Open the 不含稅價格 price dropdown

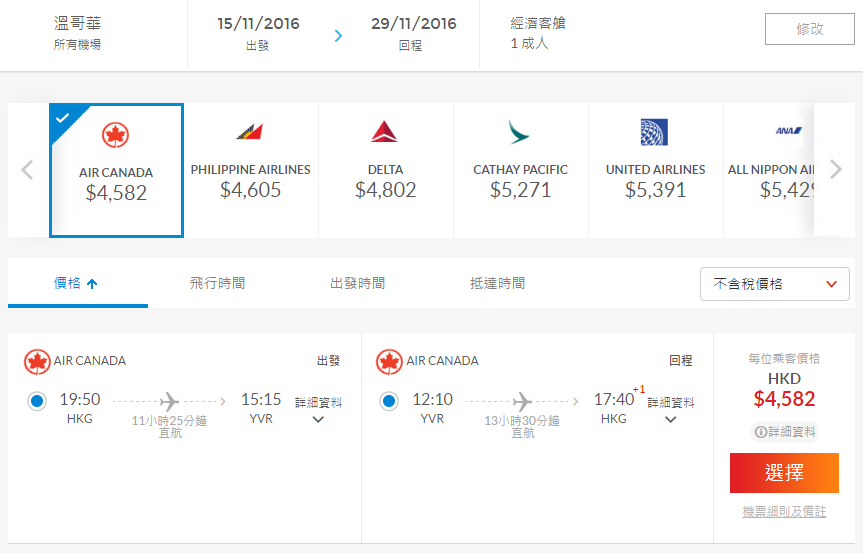point(774,284)
